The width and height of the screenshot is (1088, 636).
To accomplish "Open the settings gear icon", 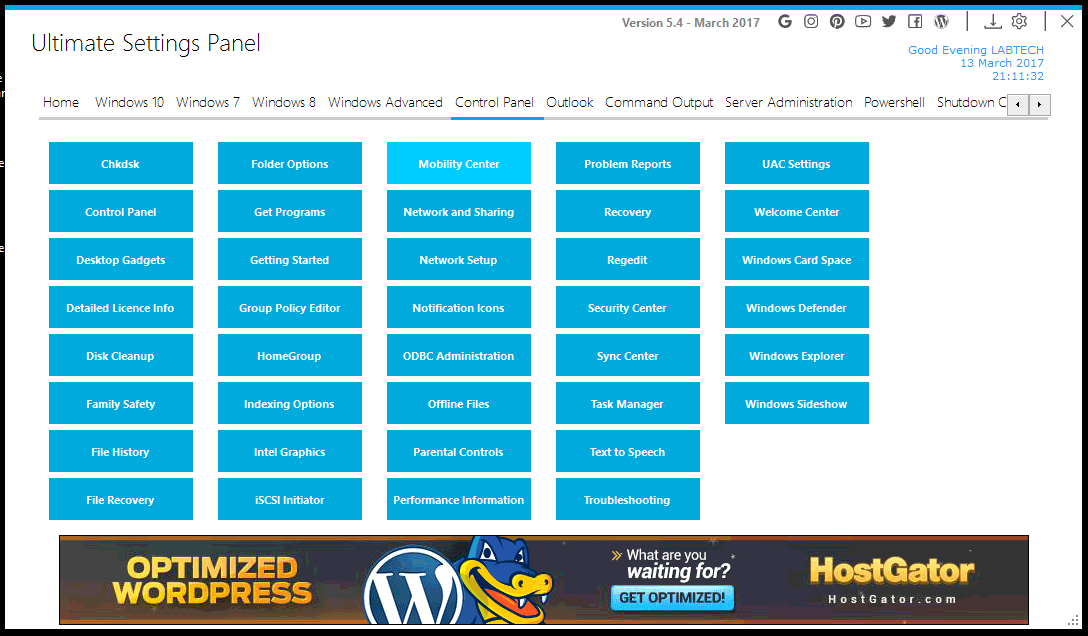I will (x=1019, y=20).
